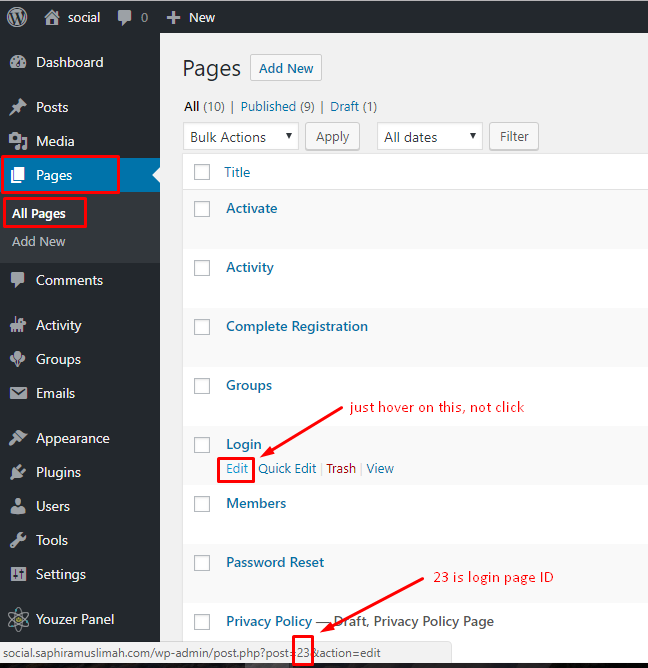
Task: Click the Activity icon in sidebar
Action: click(18, 325)
